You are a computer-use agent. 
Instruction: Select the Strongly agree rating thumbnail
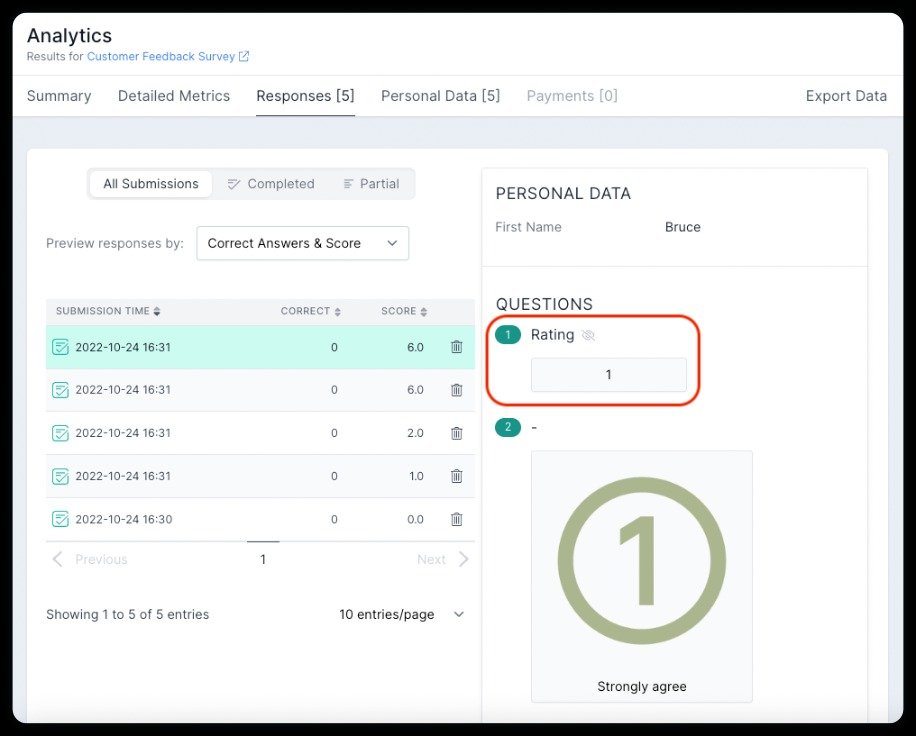pyautogui.click(x=641, y=575)
